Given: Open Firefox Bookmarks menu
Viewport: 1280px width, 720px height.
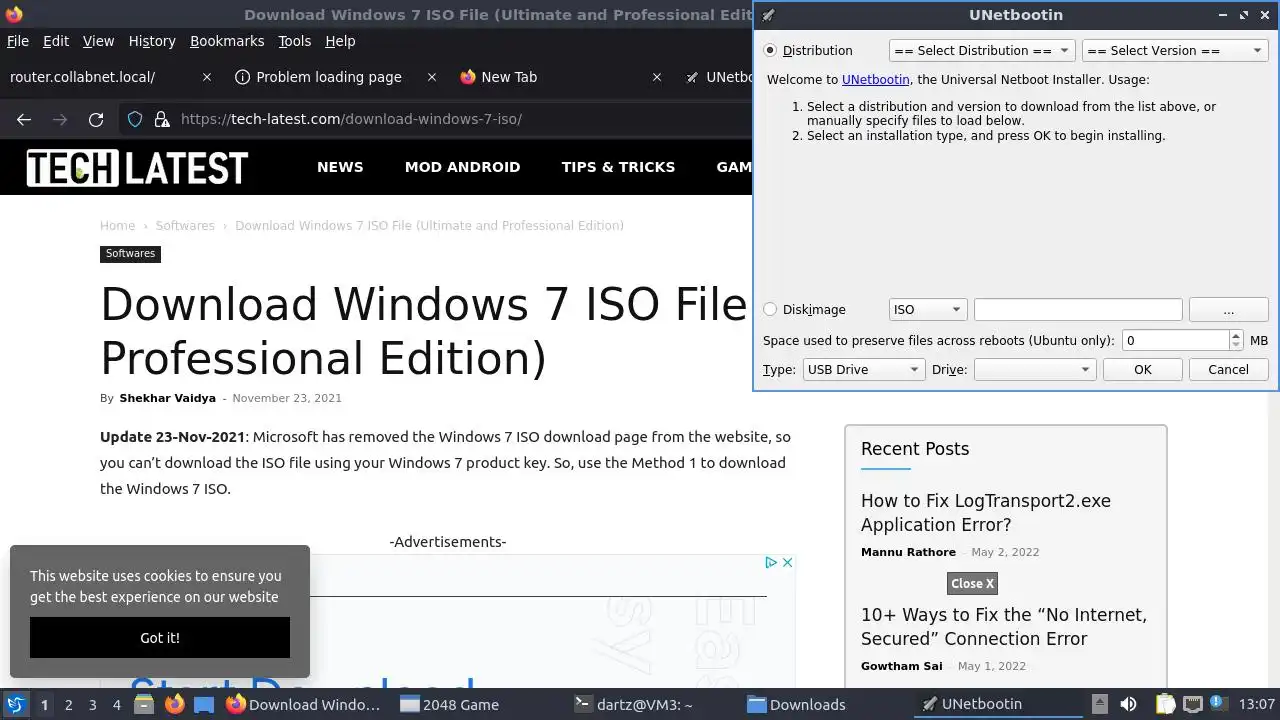Looking at the screenshot, I should pyautogui.click(x=227, y=41).
